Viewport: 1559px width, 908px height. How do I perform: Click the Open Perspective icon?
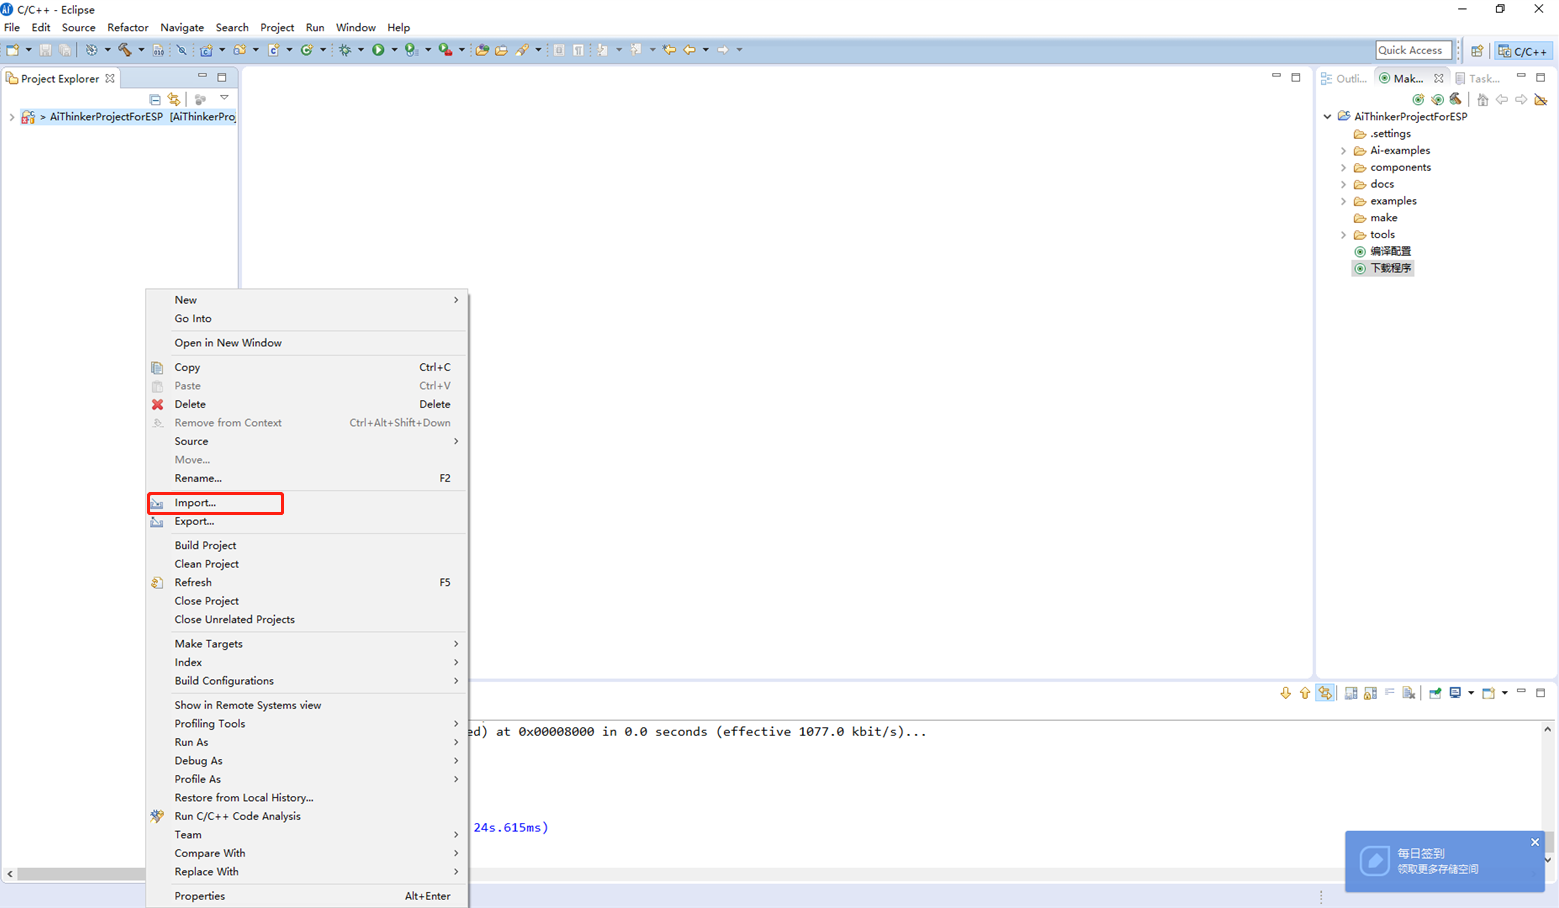pos(1477,51)
